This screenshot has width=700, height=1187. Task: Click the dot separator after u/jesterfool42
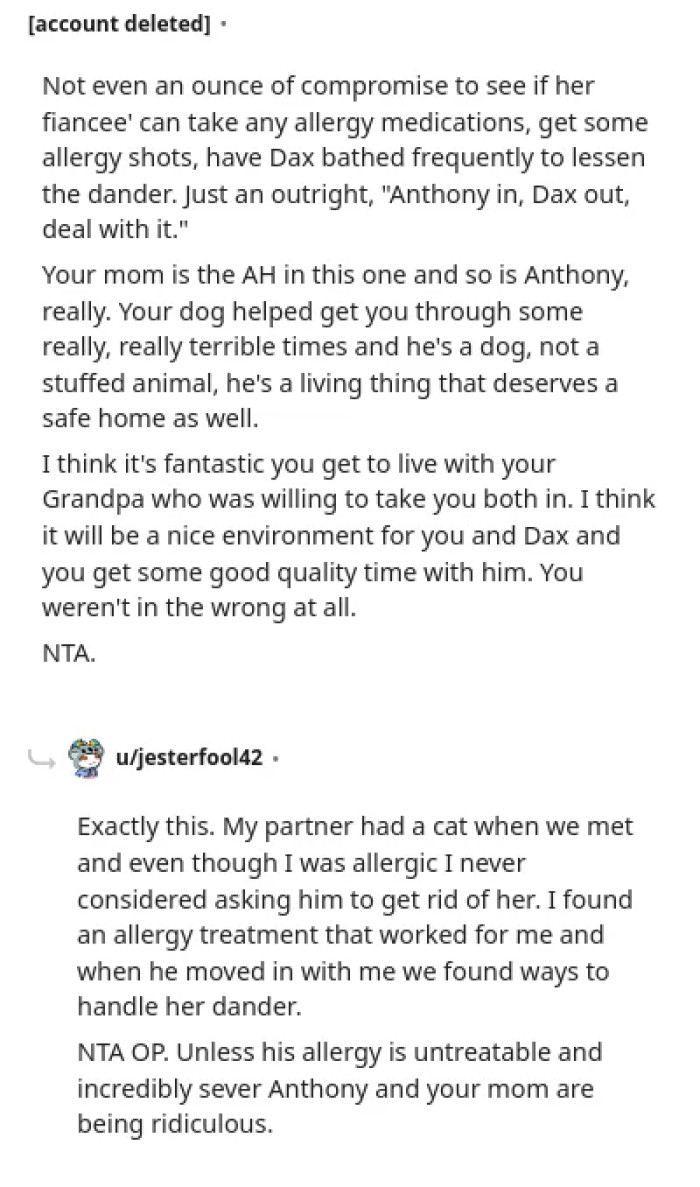(276, 758)
